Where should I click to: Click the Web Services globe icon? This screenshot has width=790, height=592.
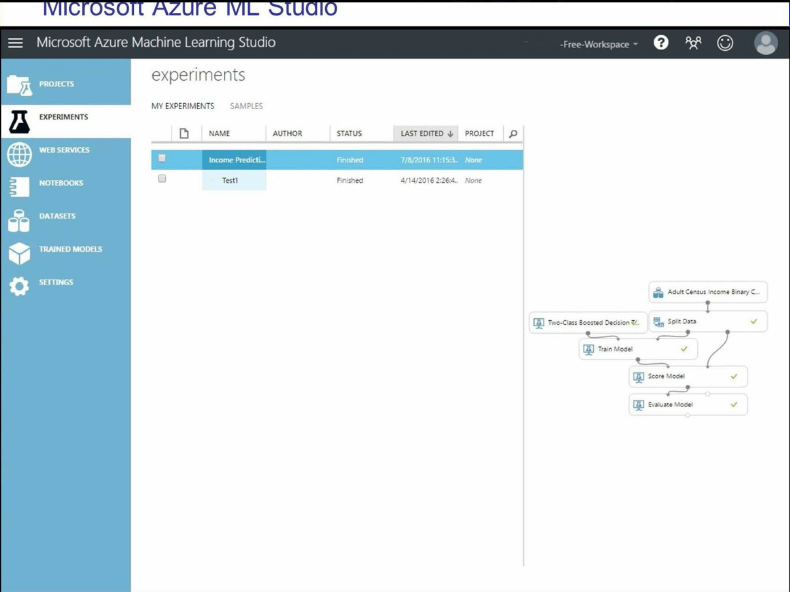pyautogui.click(x=19, y=154)
